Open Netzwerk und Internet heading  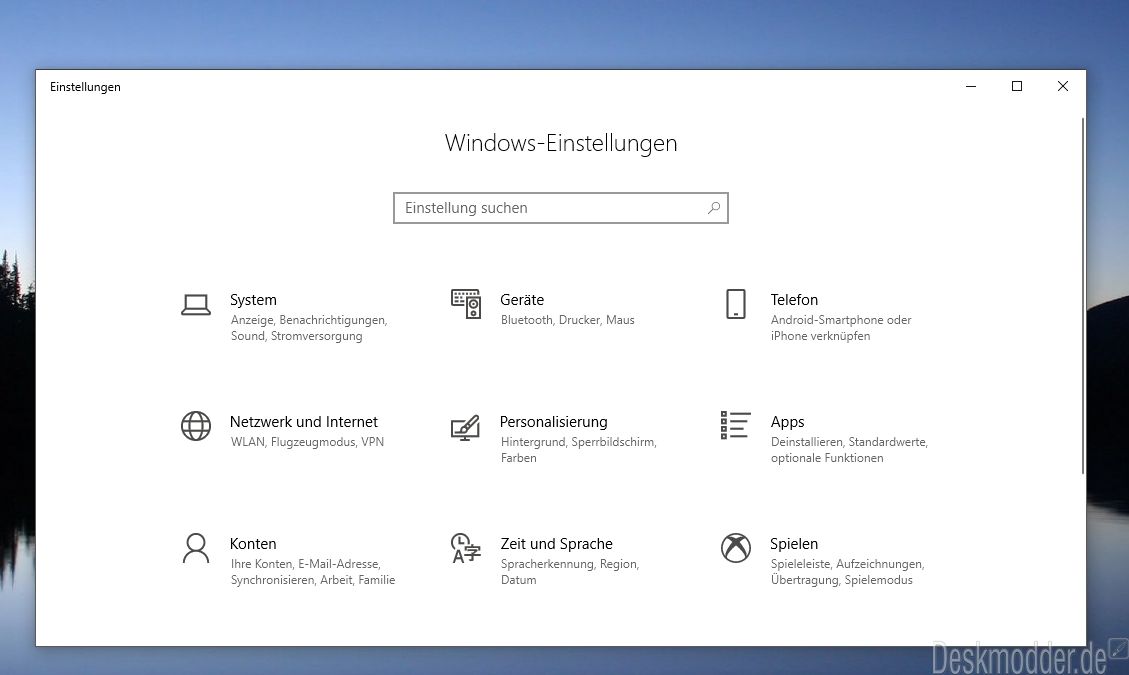[304, 421]
